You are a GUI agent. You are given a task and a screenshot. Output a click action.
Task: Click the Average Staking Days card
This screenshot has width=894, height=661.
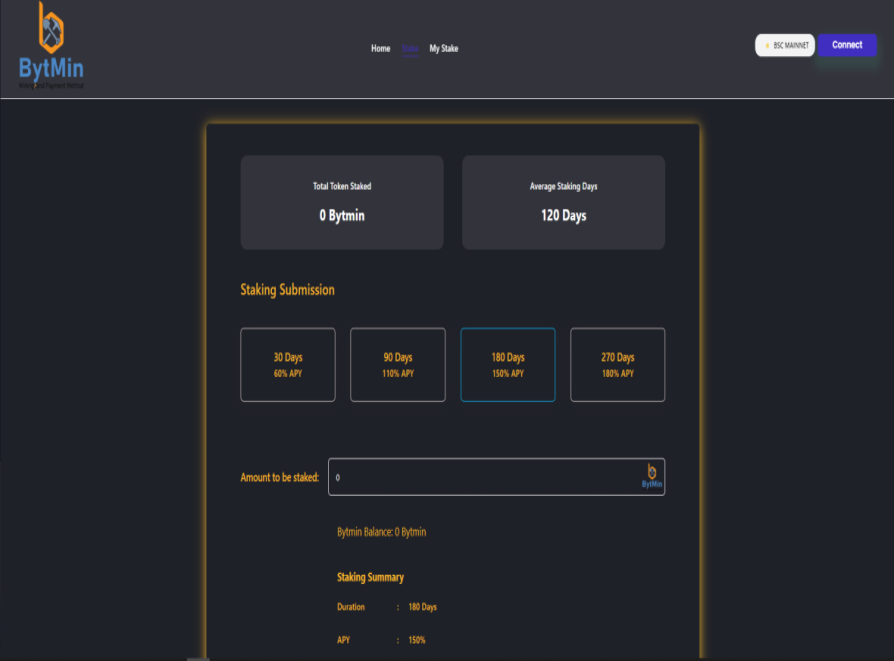click(x=563, y=202)
